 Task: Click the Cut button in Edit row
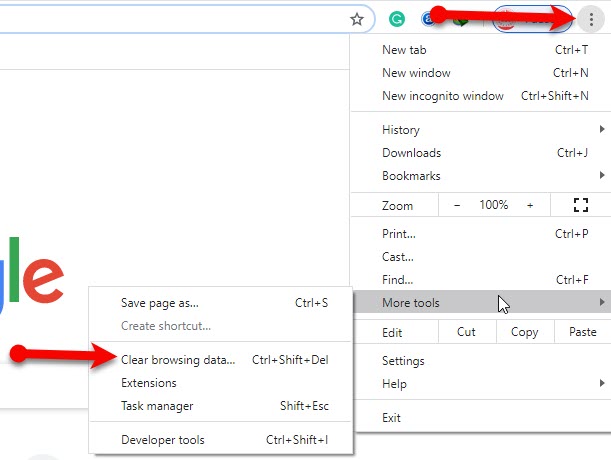coord(466,332)
